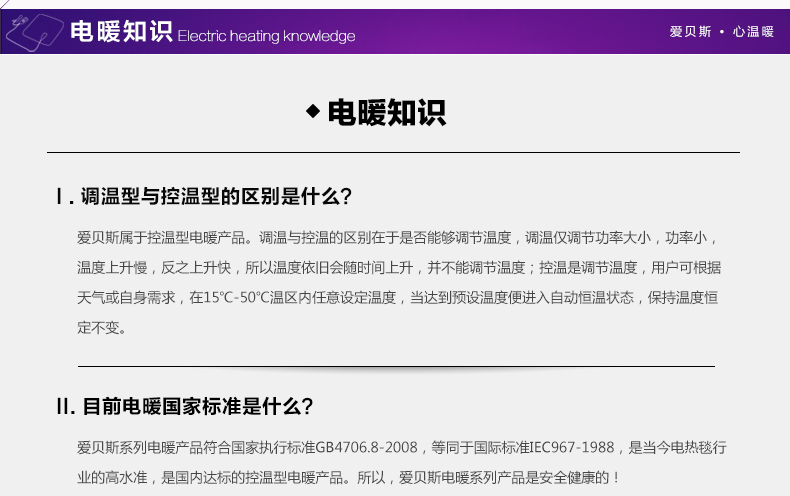
Task: Click the diamond bullet before the main 电暖知识 heading
Action: click(x=313, y=111)
